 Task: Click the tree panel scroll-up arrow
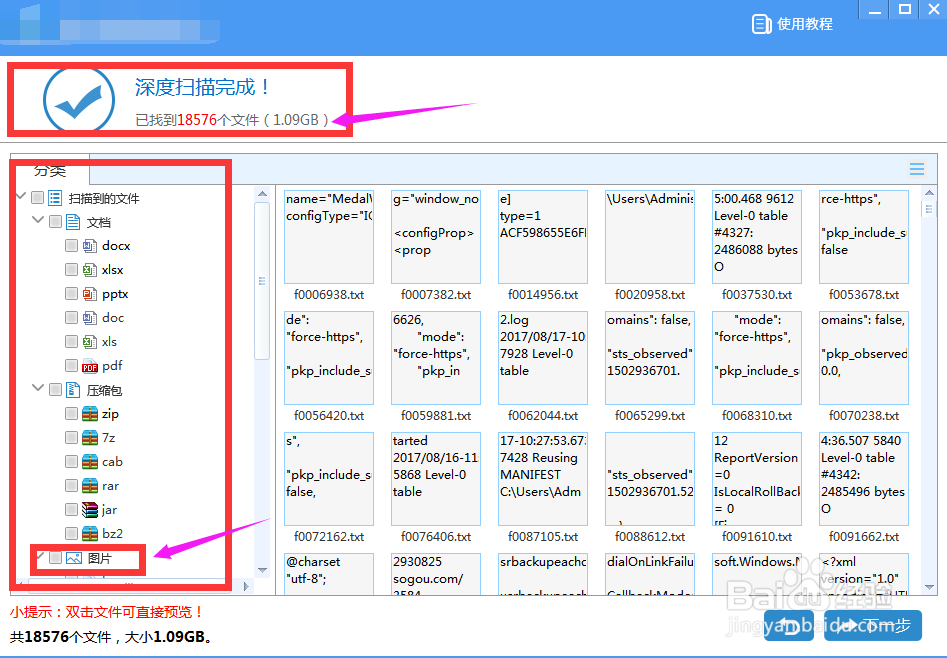(x=262, y=194)
